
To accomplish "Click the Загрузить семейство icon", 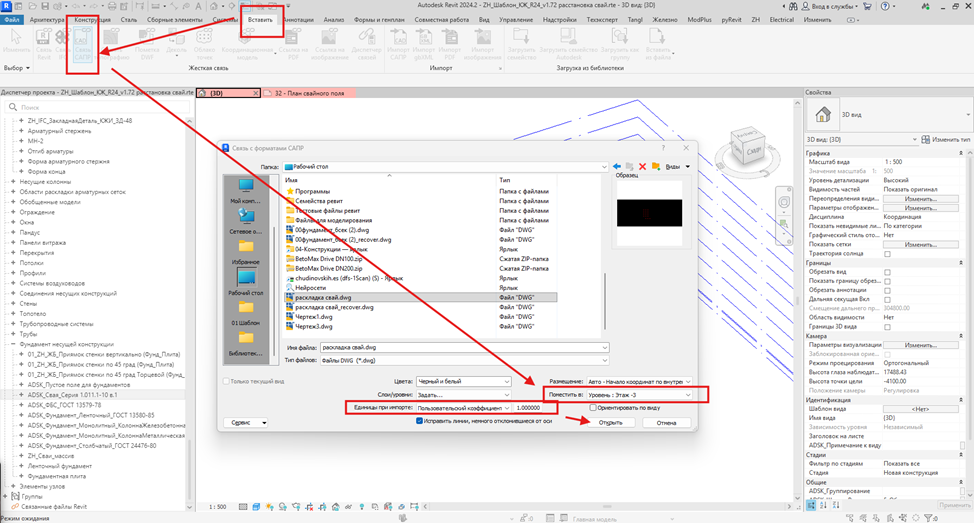I will coord(521,45).
